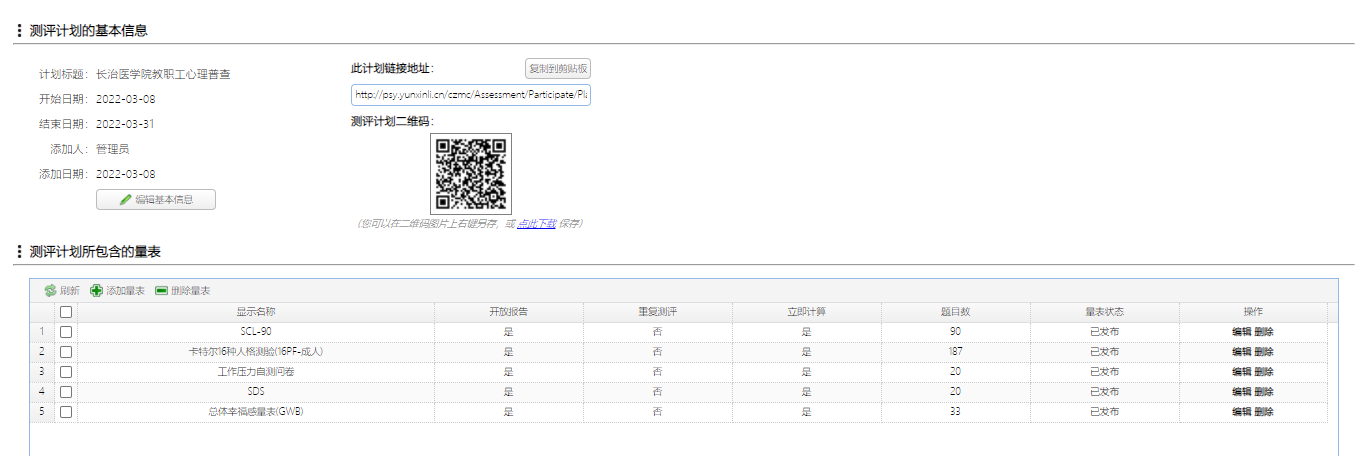The height and width of the screenshot is (456, 1363).
Task: Click the delete scale minus icon
Action: point(161,291)
